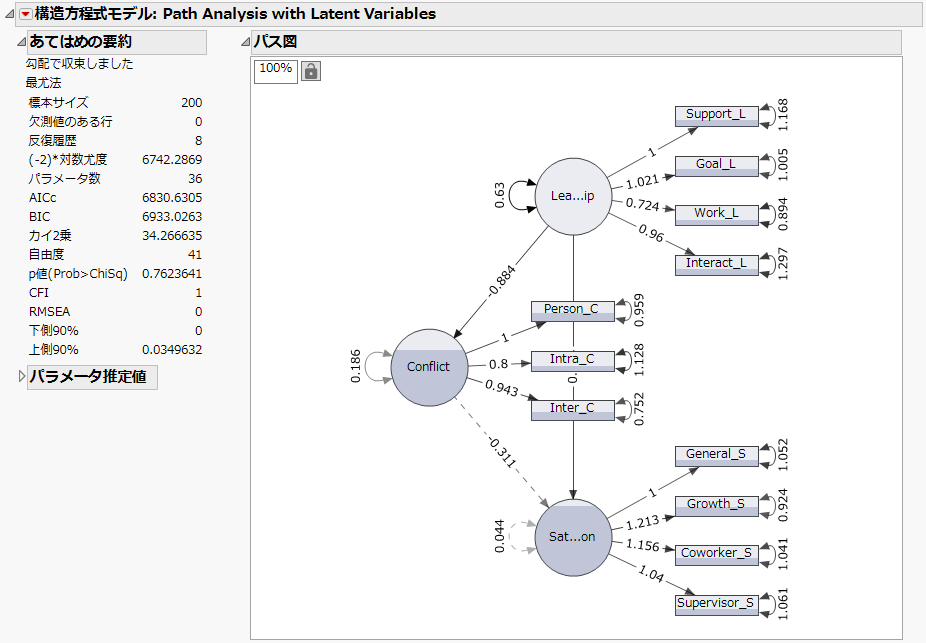This screenshot has height=643, width=926.
Task: Select the Lea...ip latent variable circle
Action: pyautogui.click(x=573, y=196)
